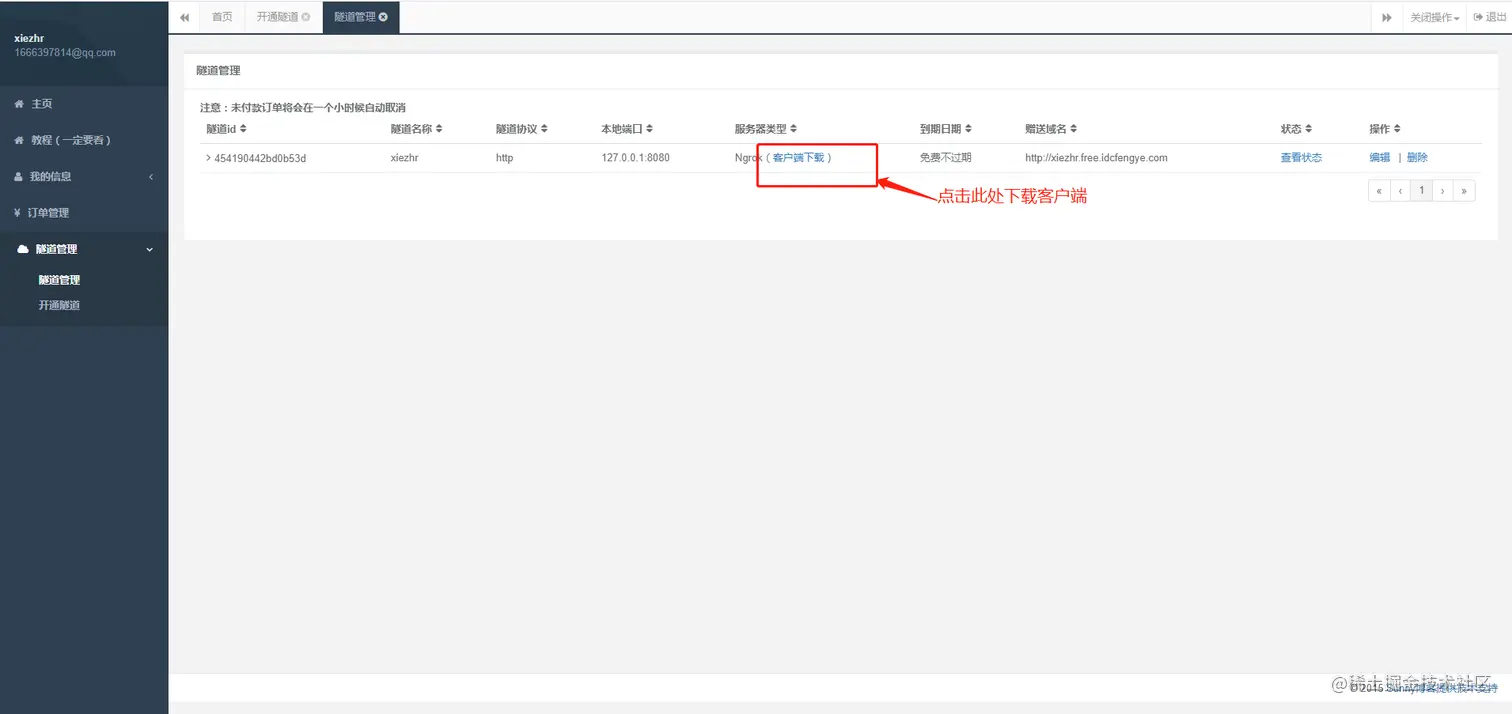Screen dimensions: 1512x714
Task: Click the cloud icon beside 隧道管理
Action: [23, 249]
